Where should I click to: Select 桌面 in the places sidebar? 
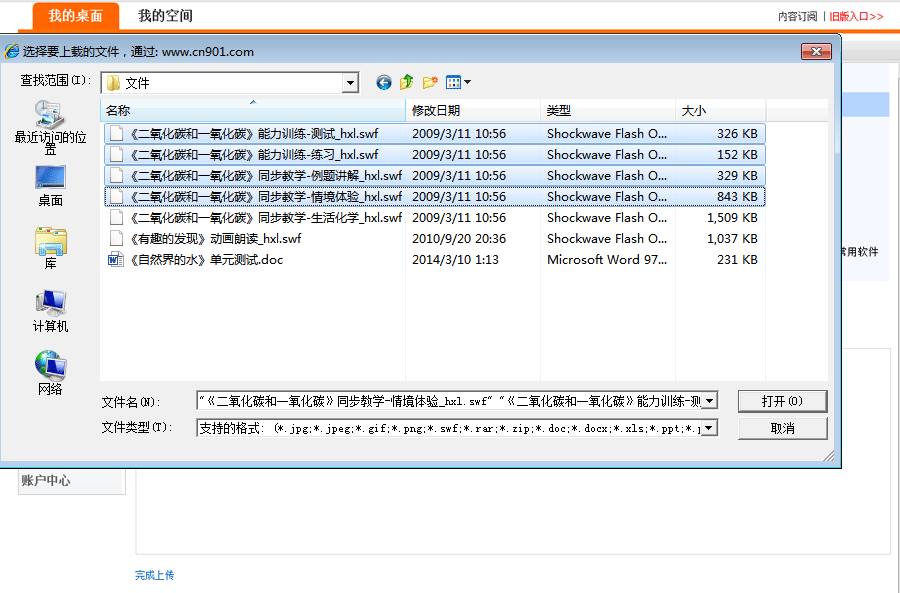50,187
